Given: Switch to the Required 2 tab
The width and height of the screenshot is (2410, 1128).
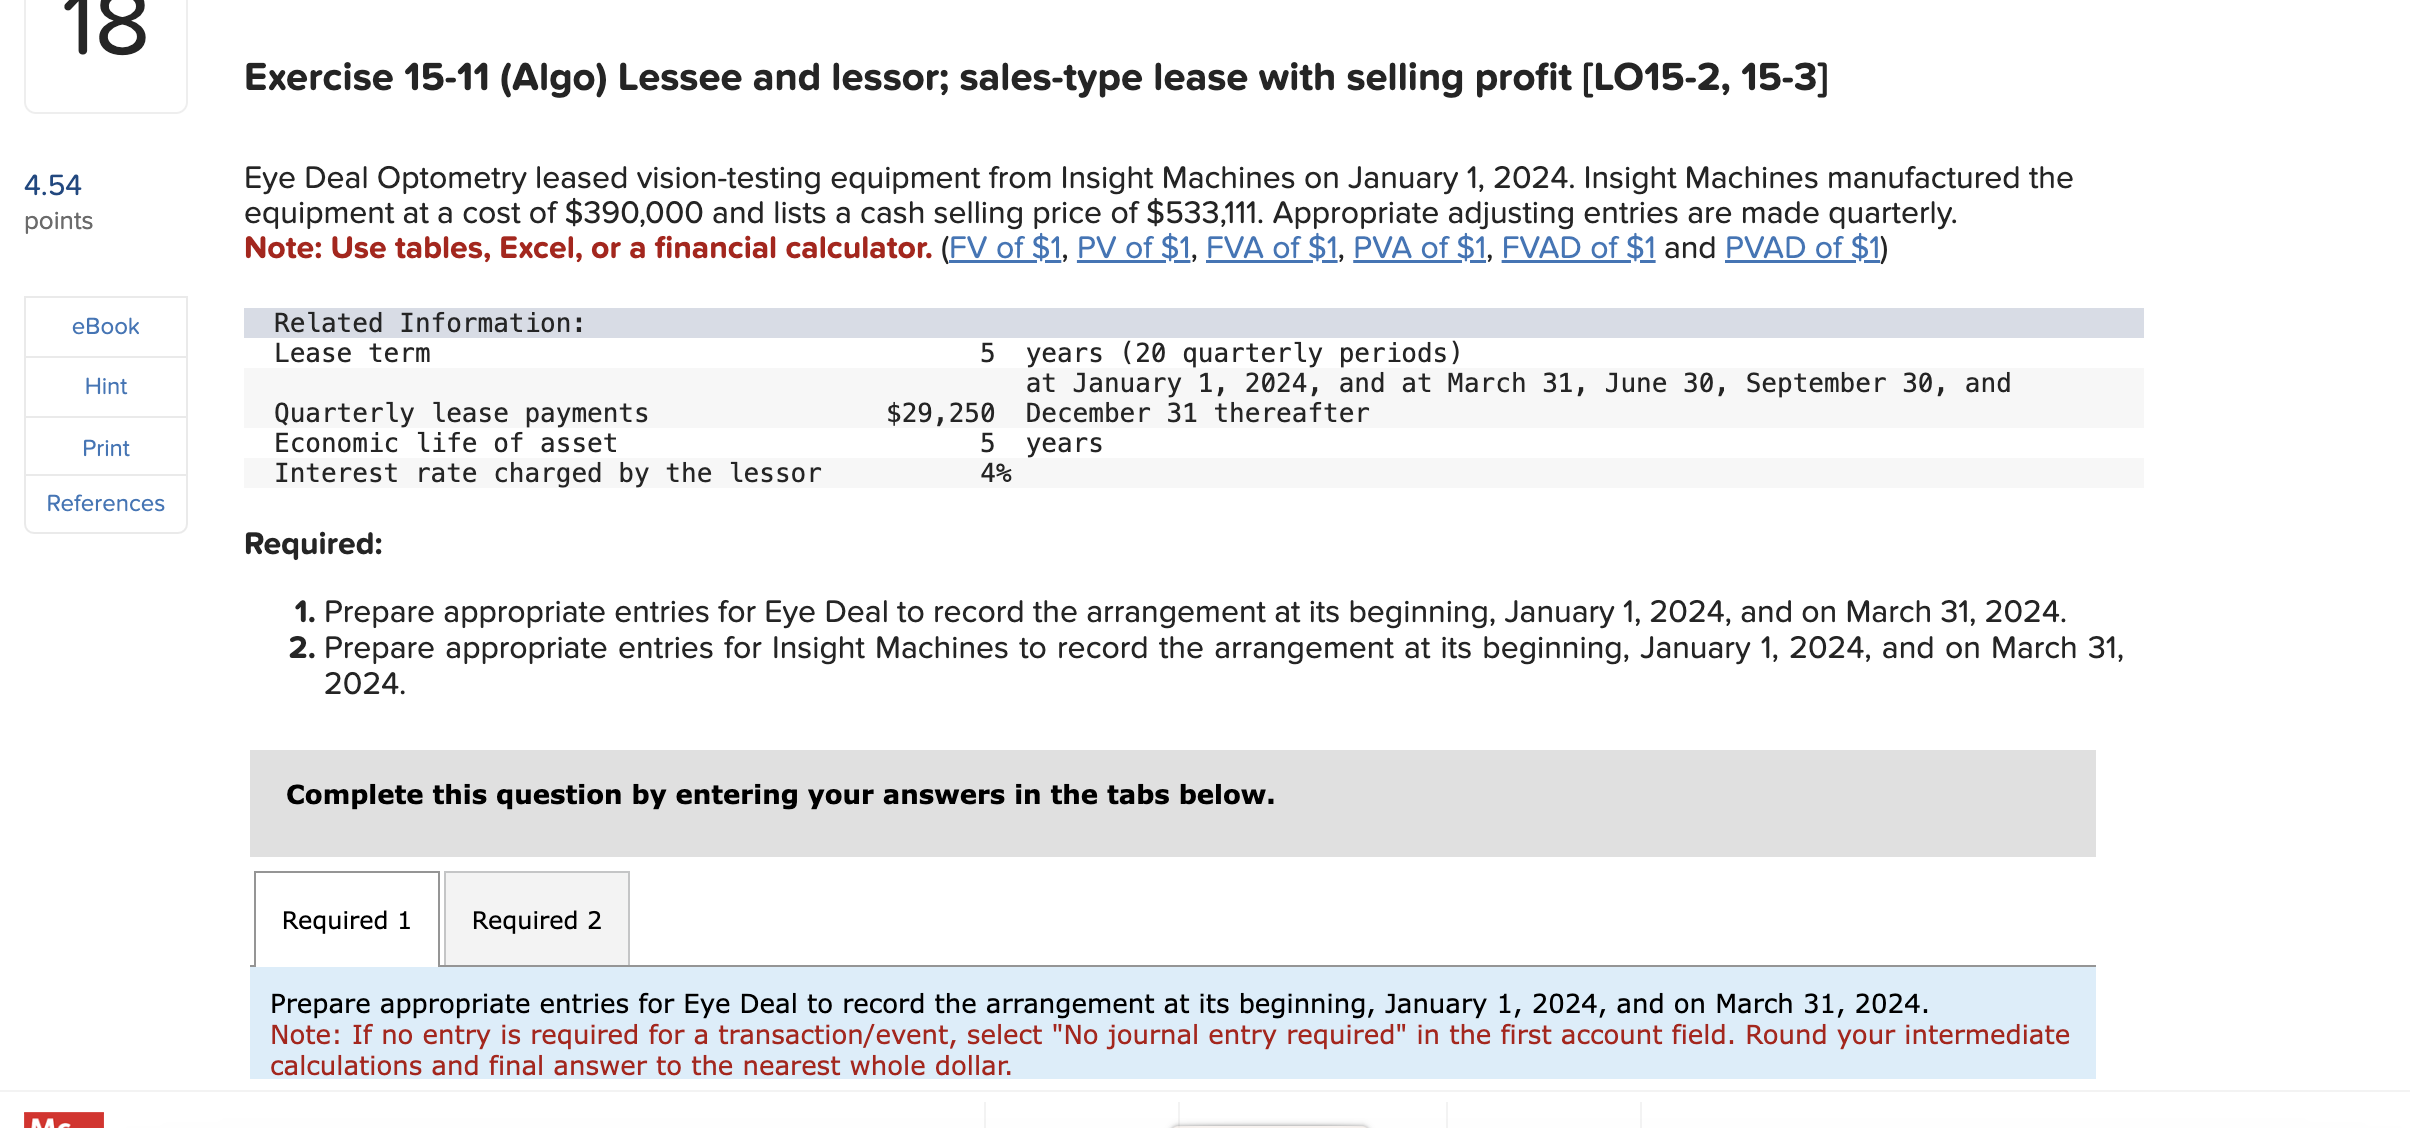Looking at the screenshot, I should click(x=536, y=918).
